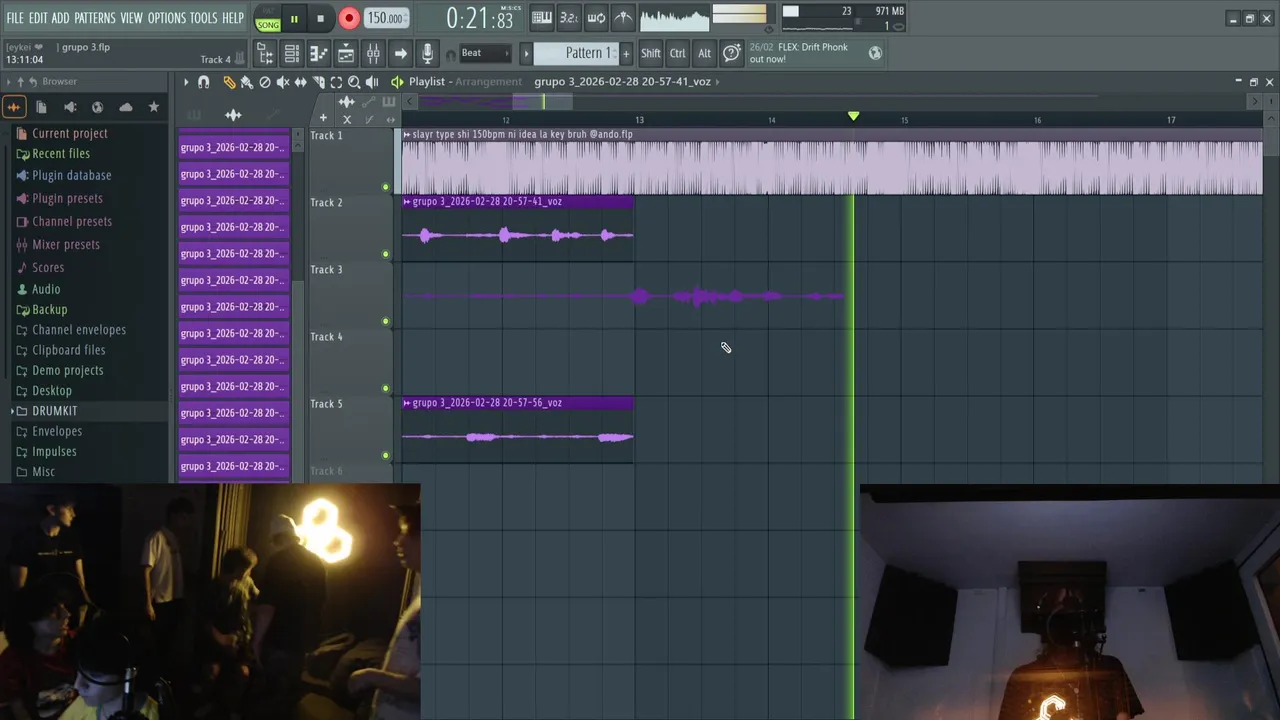1280x720 pixels.
Task: Mute Track 5 with green LED
Action: (x=385, y=455)
